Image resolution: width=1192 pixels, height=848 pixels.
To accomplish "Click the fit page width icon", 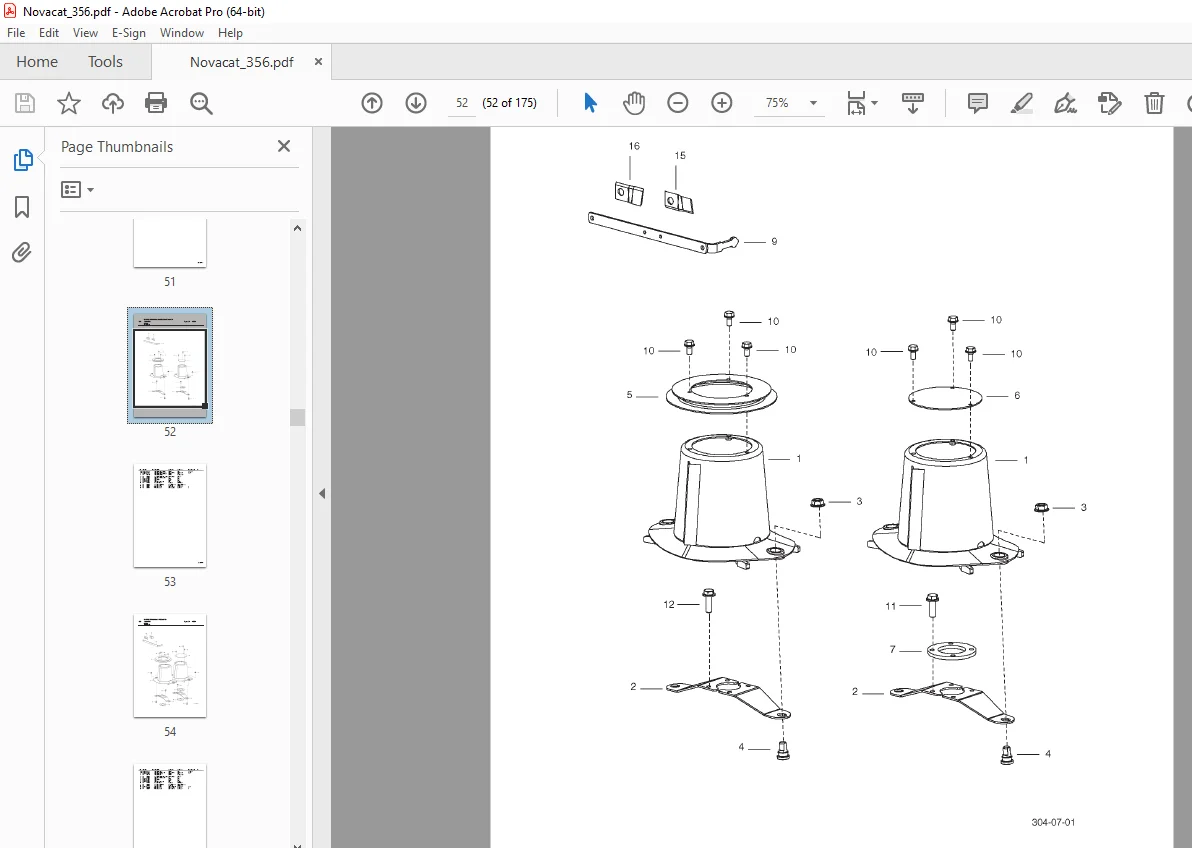I will coord(856,103).
